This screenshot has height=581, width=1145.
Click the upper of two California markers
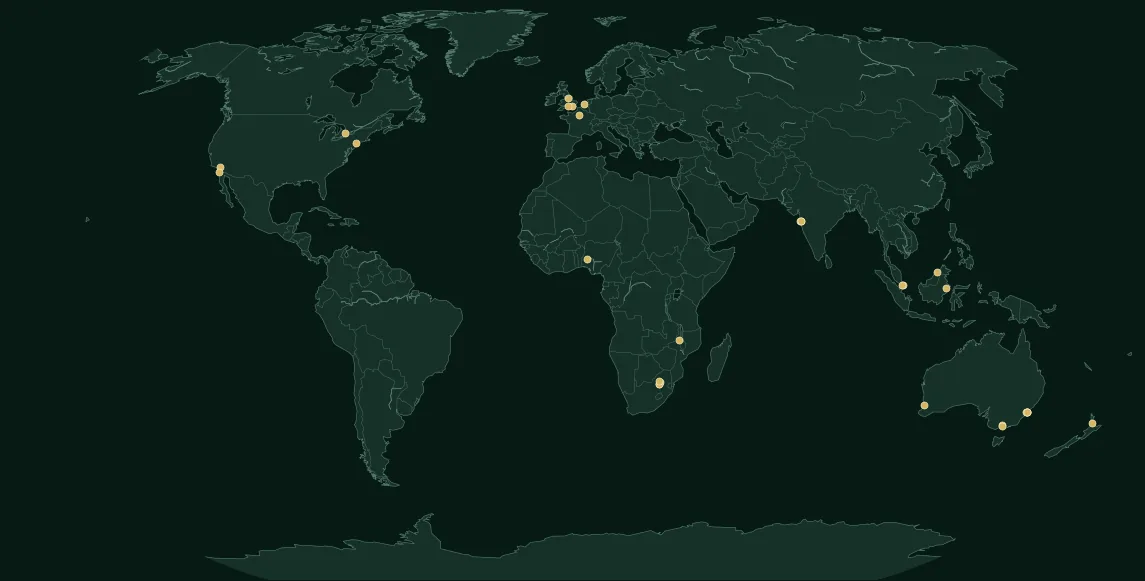coord(221,168)
